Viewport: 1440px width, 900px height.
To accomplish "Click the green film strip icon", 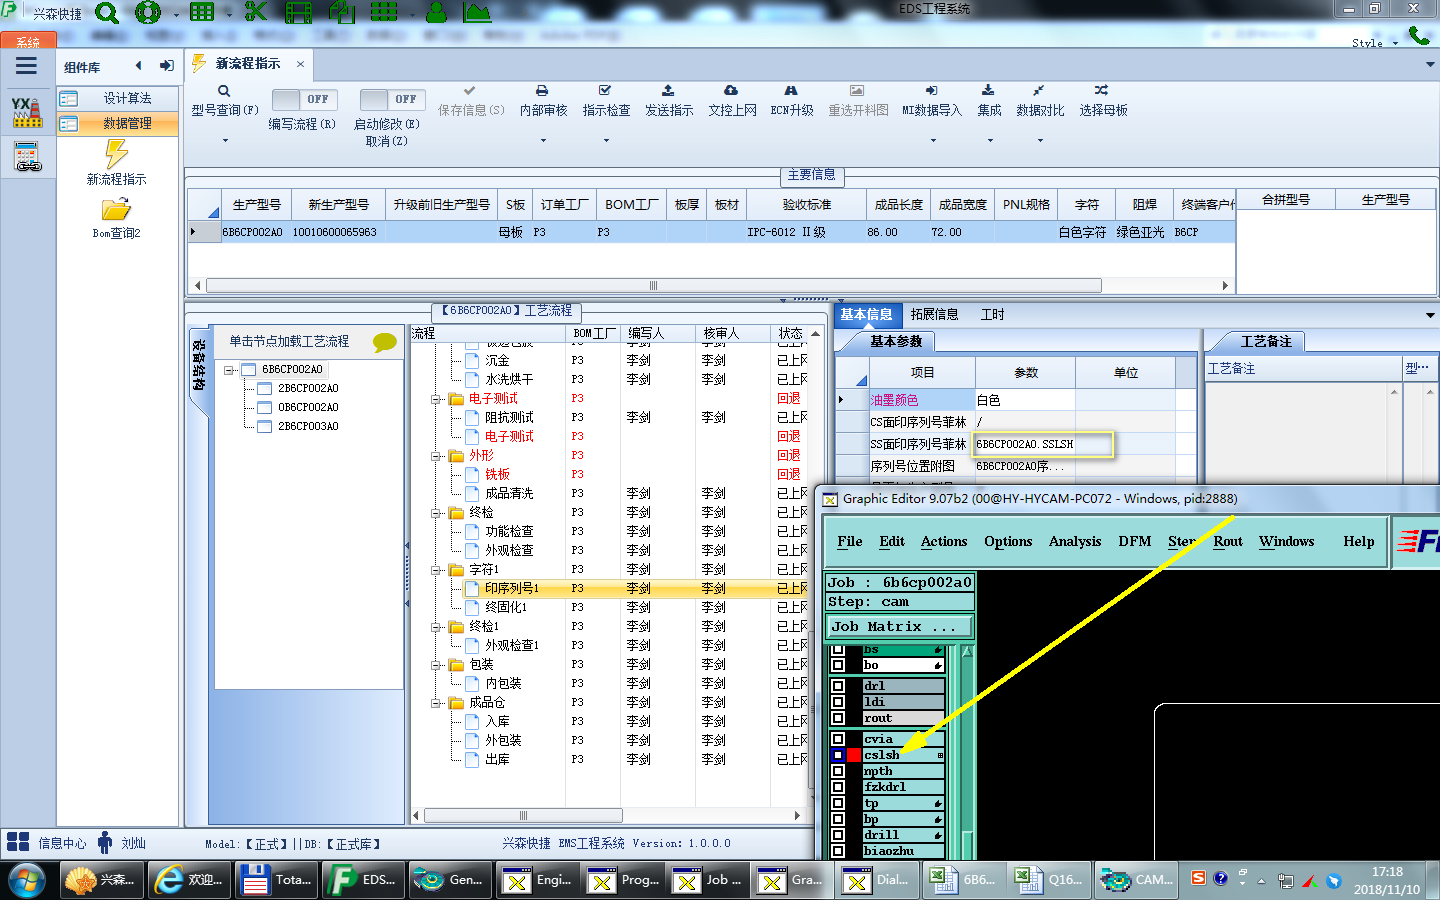I will coord(298,12).
